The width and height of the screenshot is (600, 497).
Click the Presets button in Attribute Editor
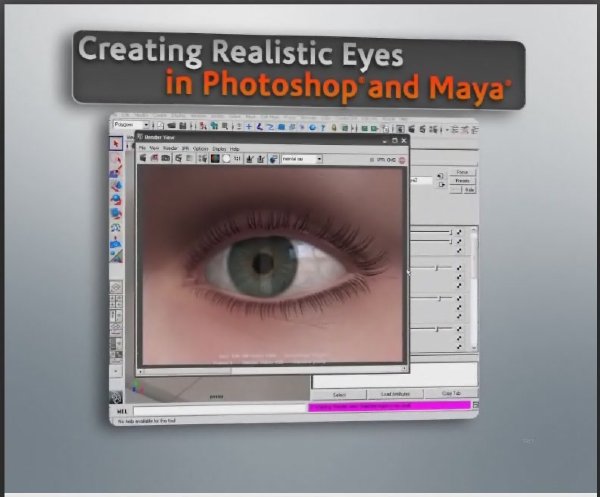[x=462, y=181]
